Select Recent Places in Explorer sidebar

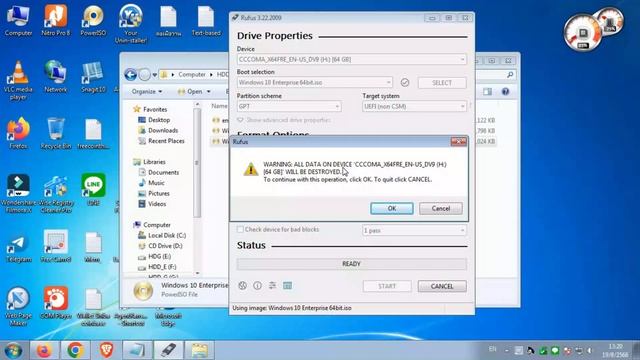pos(161,141)
